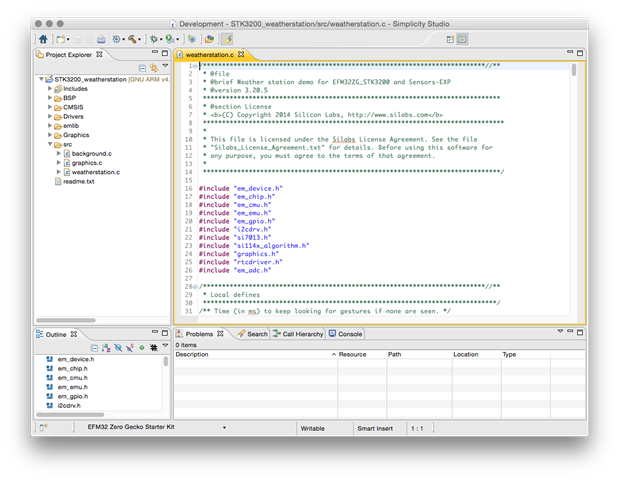Expand the Includes folder
Image resolution: width=619 pixels, height=480 pixels.
(50, 88)
